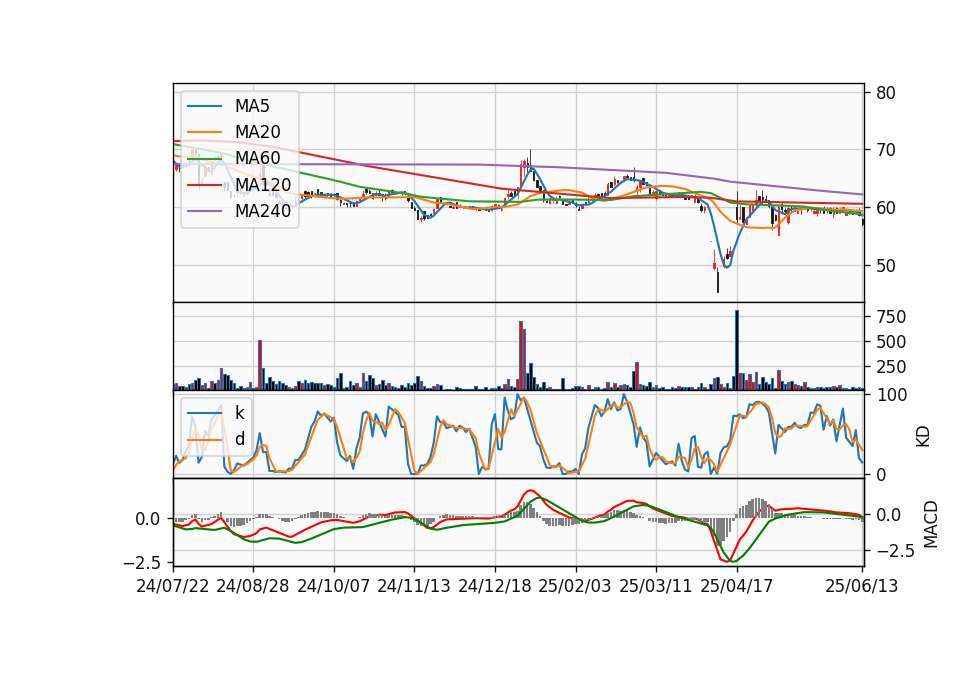Click the 24/12/18 date axis label
Screen dimensions: 960x690
[495, 586]
